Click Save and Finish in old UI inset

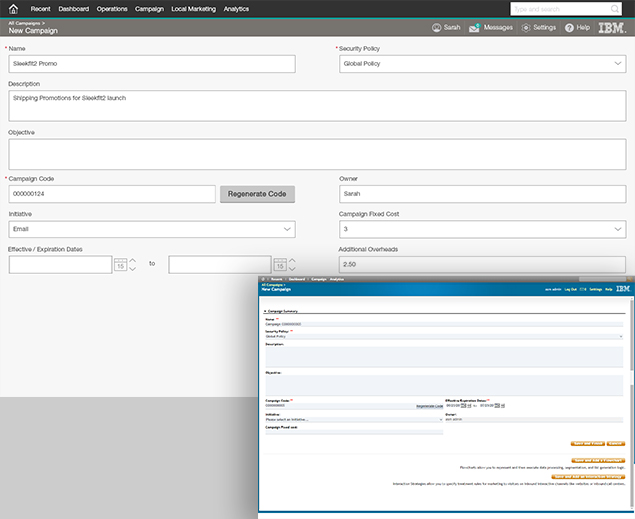coord(588,444)
